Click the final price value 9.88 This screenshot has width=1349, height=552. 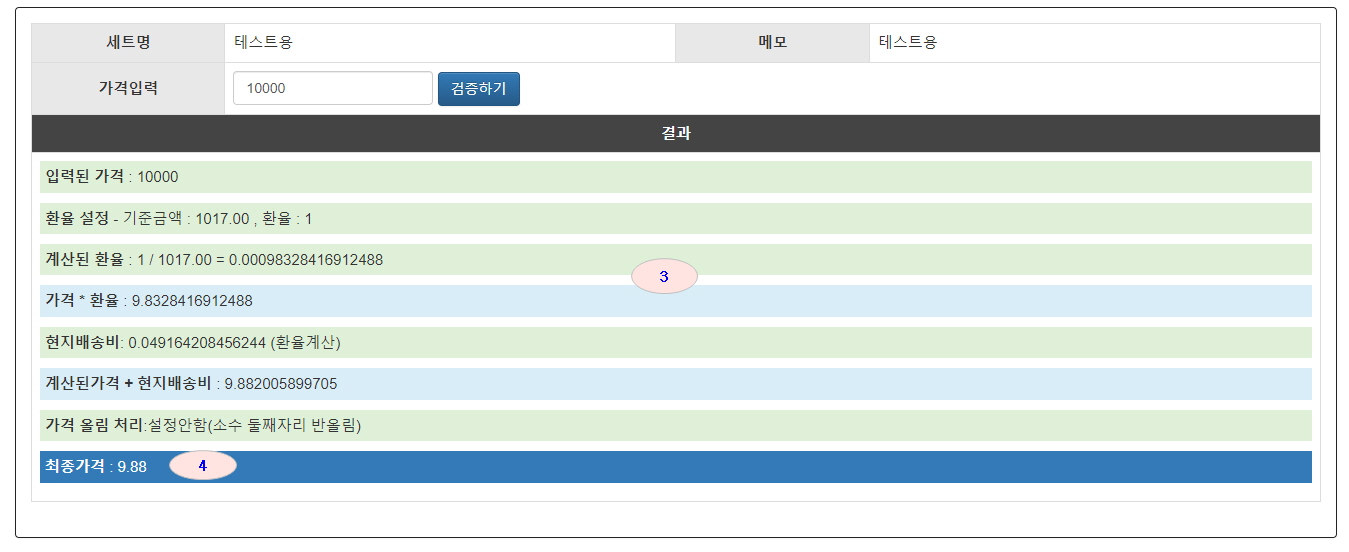pyautogui.click(x=132, y=467)
